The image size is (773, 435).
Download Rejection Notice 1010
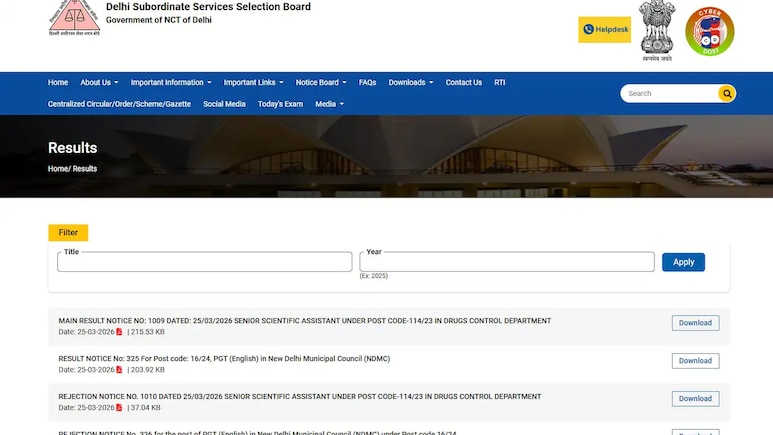coord(695,399)
